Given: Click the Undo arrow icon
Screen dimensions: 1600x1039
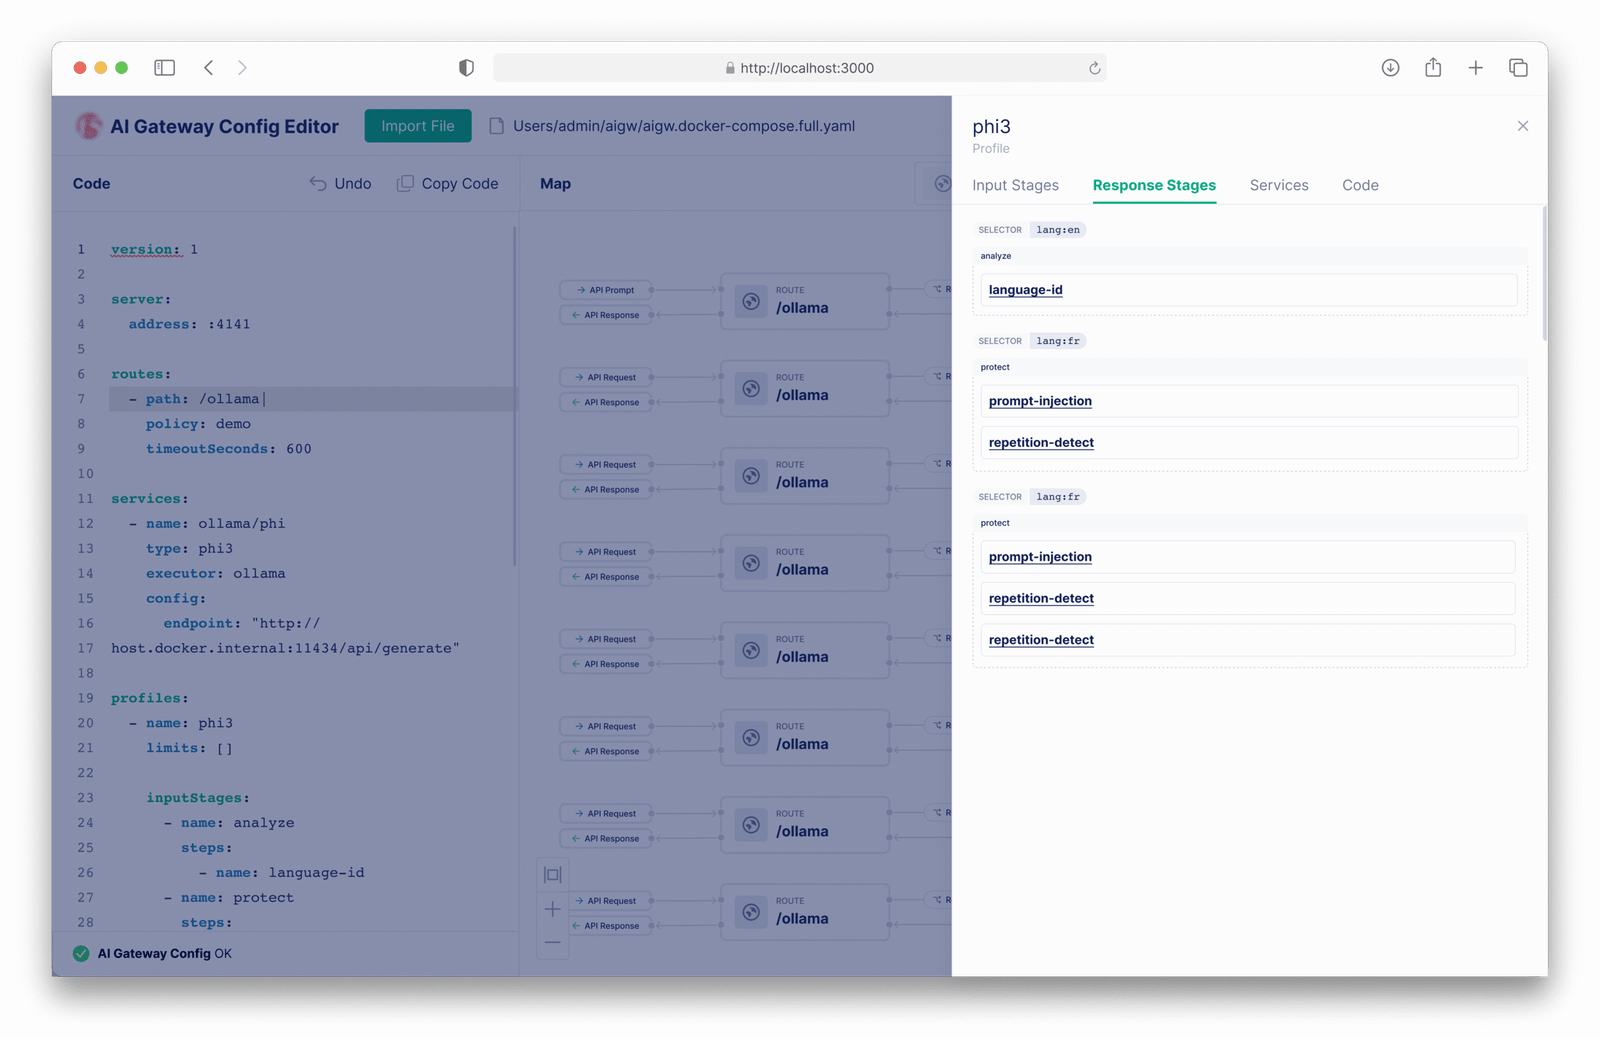Looking at the screenshot, I should coord(318,184).
